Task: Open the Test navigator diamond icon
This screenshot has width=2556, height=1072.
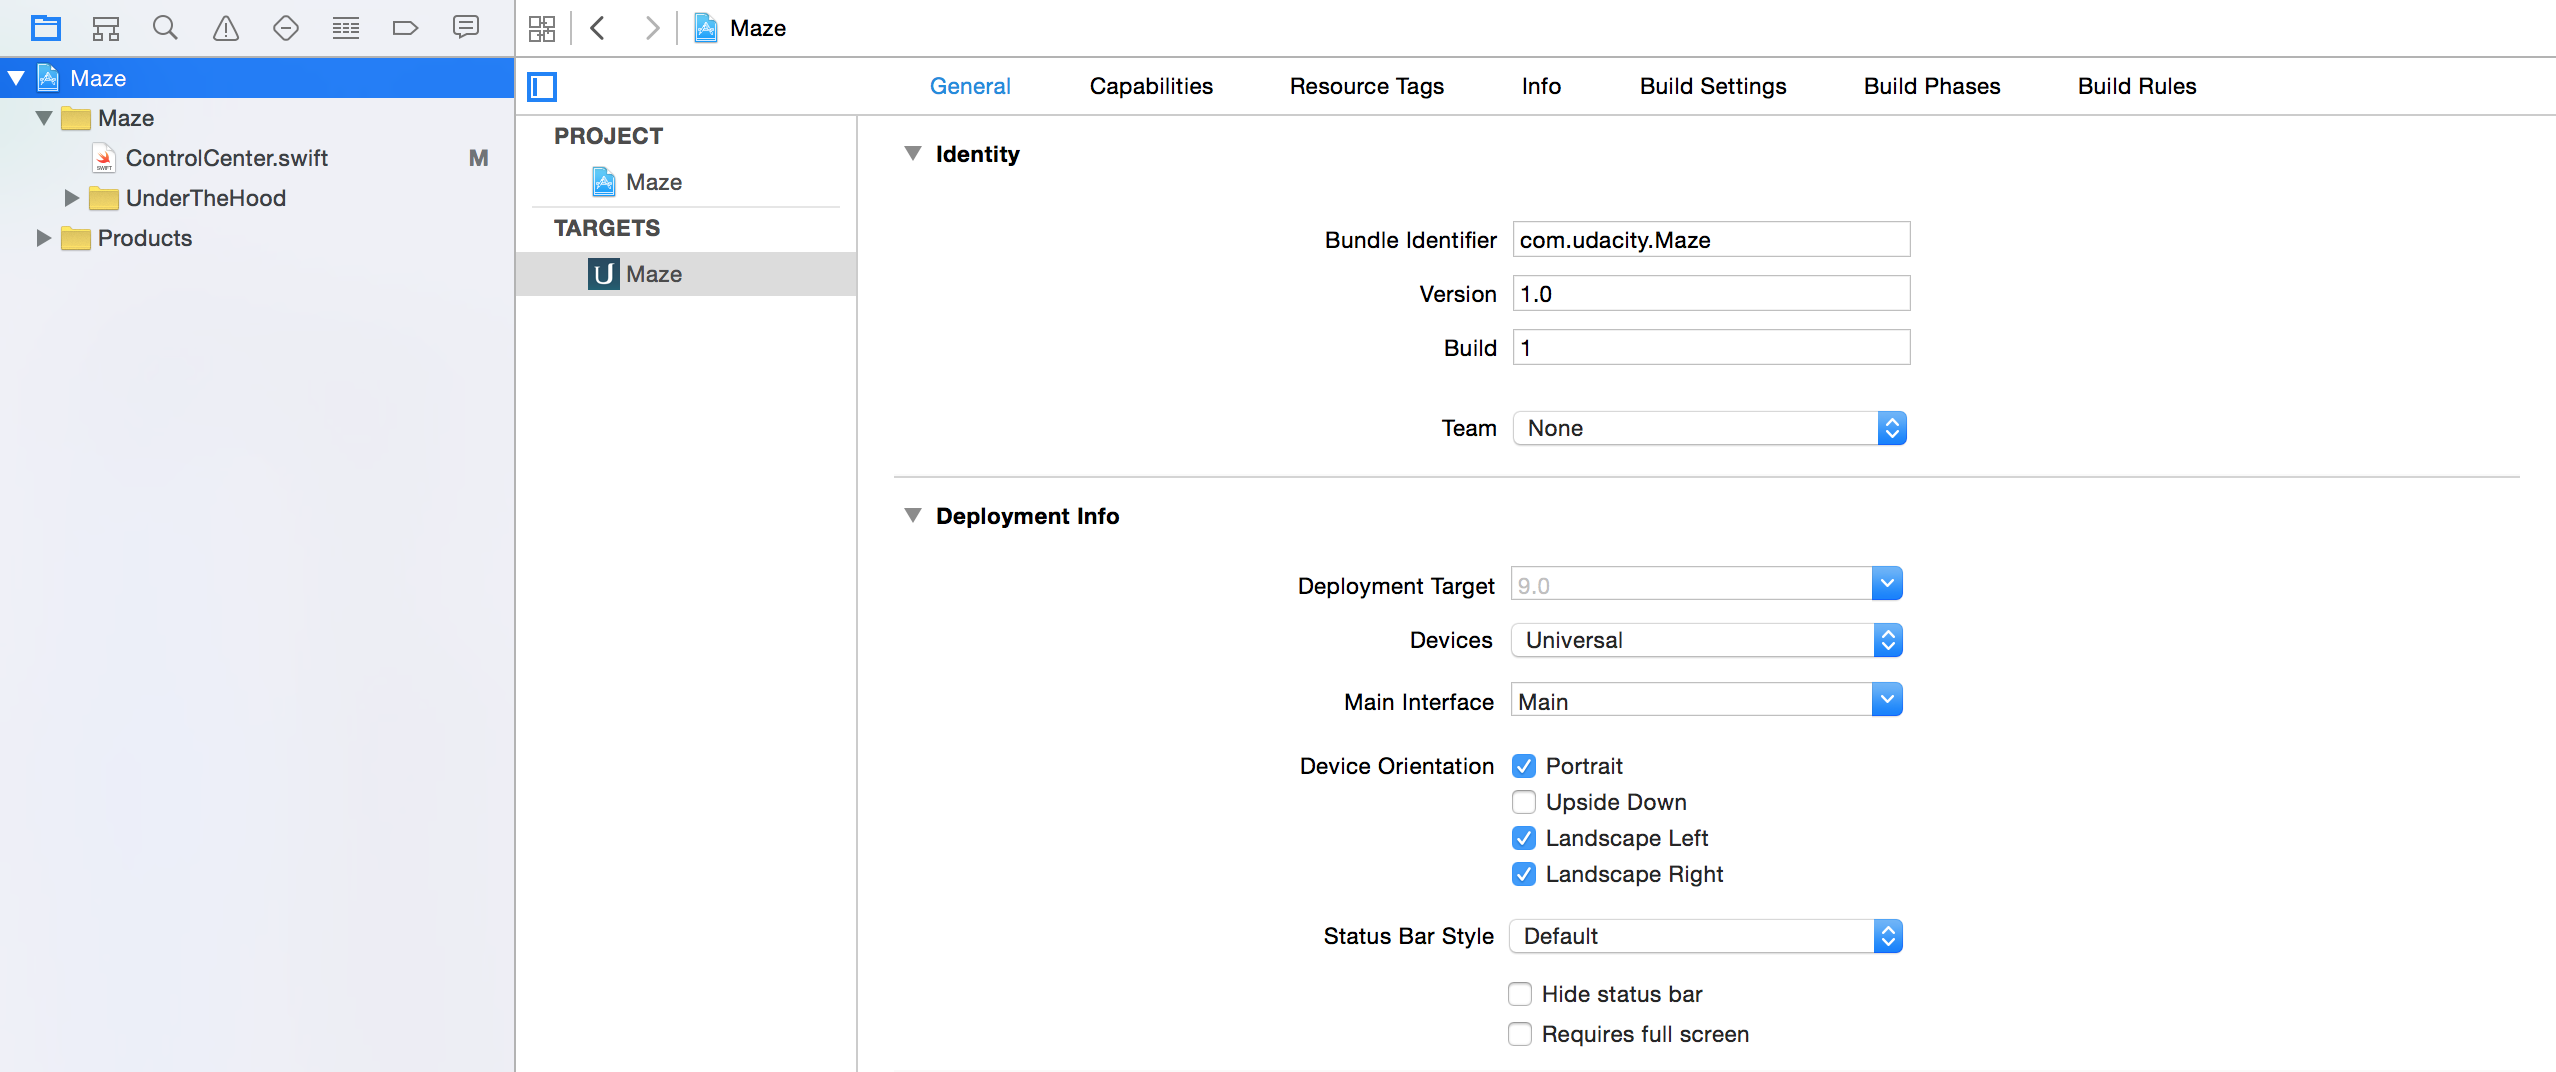Action: tap(286, 28)
